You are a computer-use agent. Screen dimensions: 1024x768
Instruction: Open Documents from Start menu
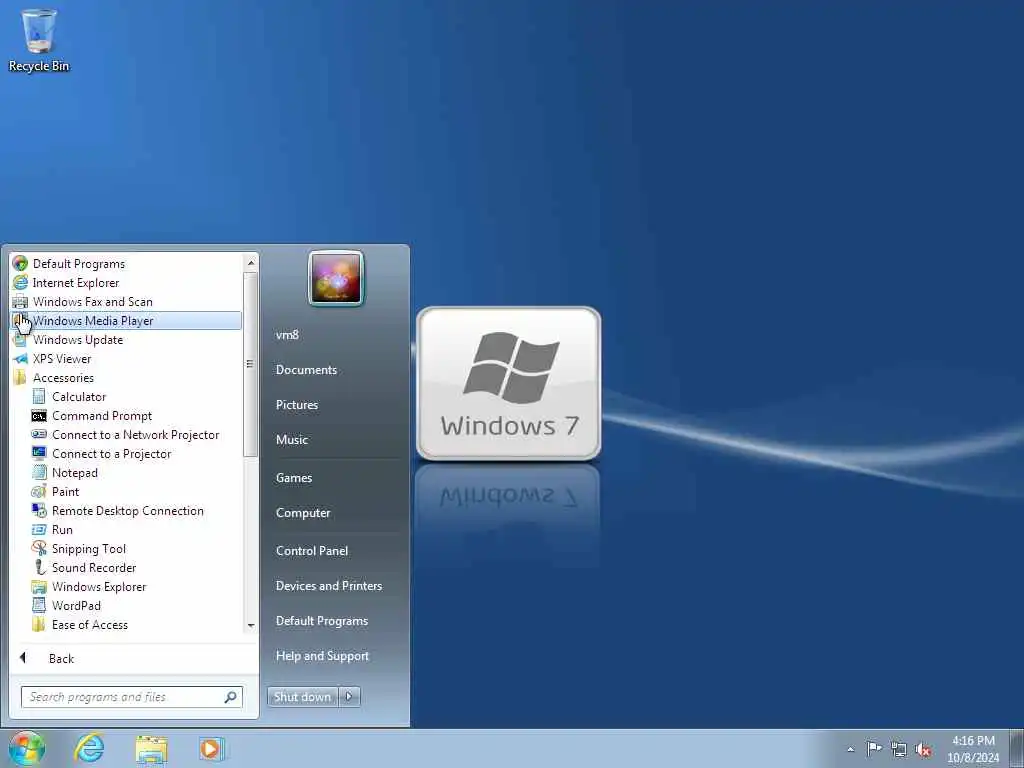point(306,370)
